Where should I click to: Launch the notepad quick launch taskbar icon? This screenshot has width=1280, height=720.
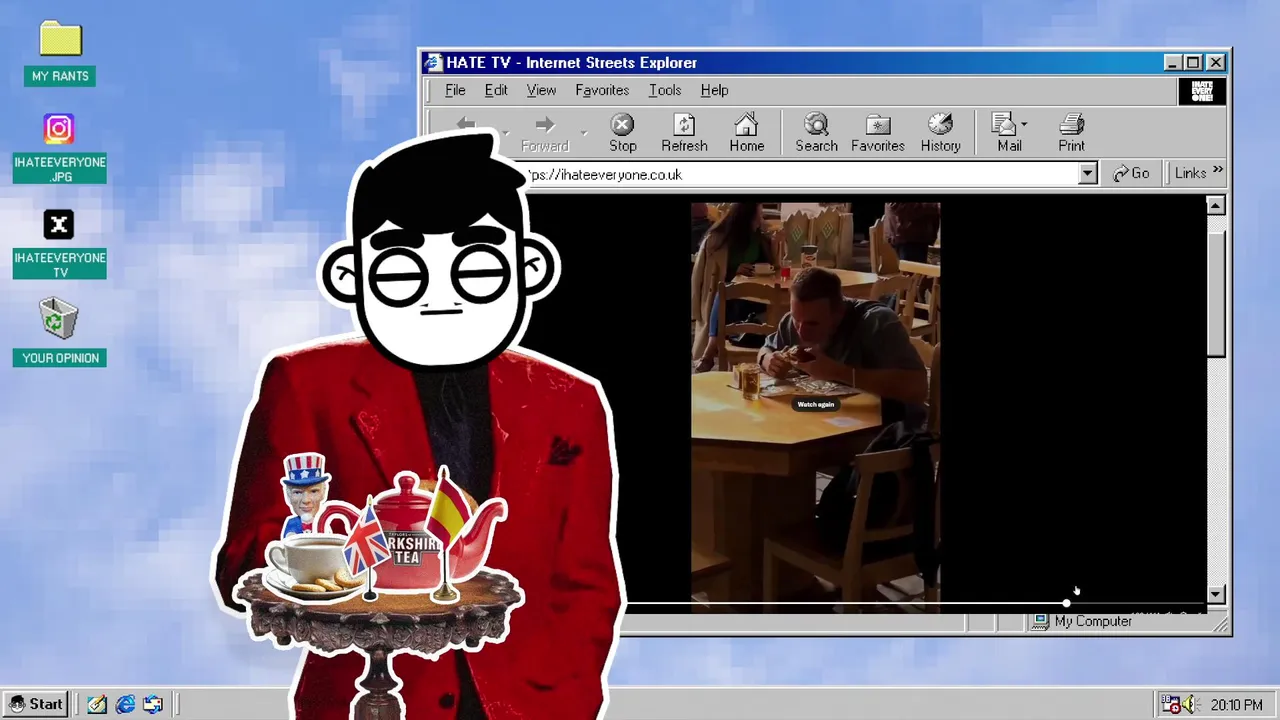coord(97,704)
